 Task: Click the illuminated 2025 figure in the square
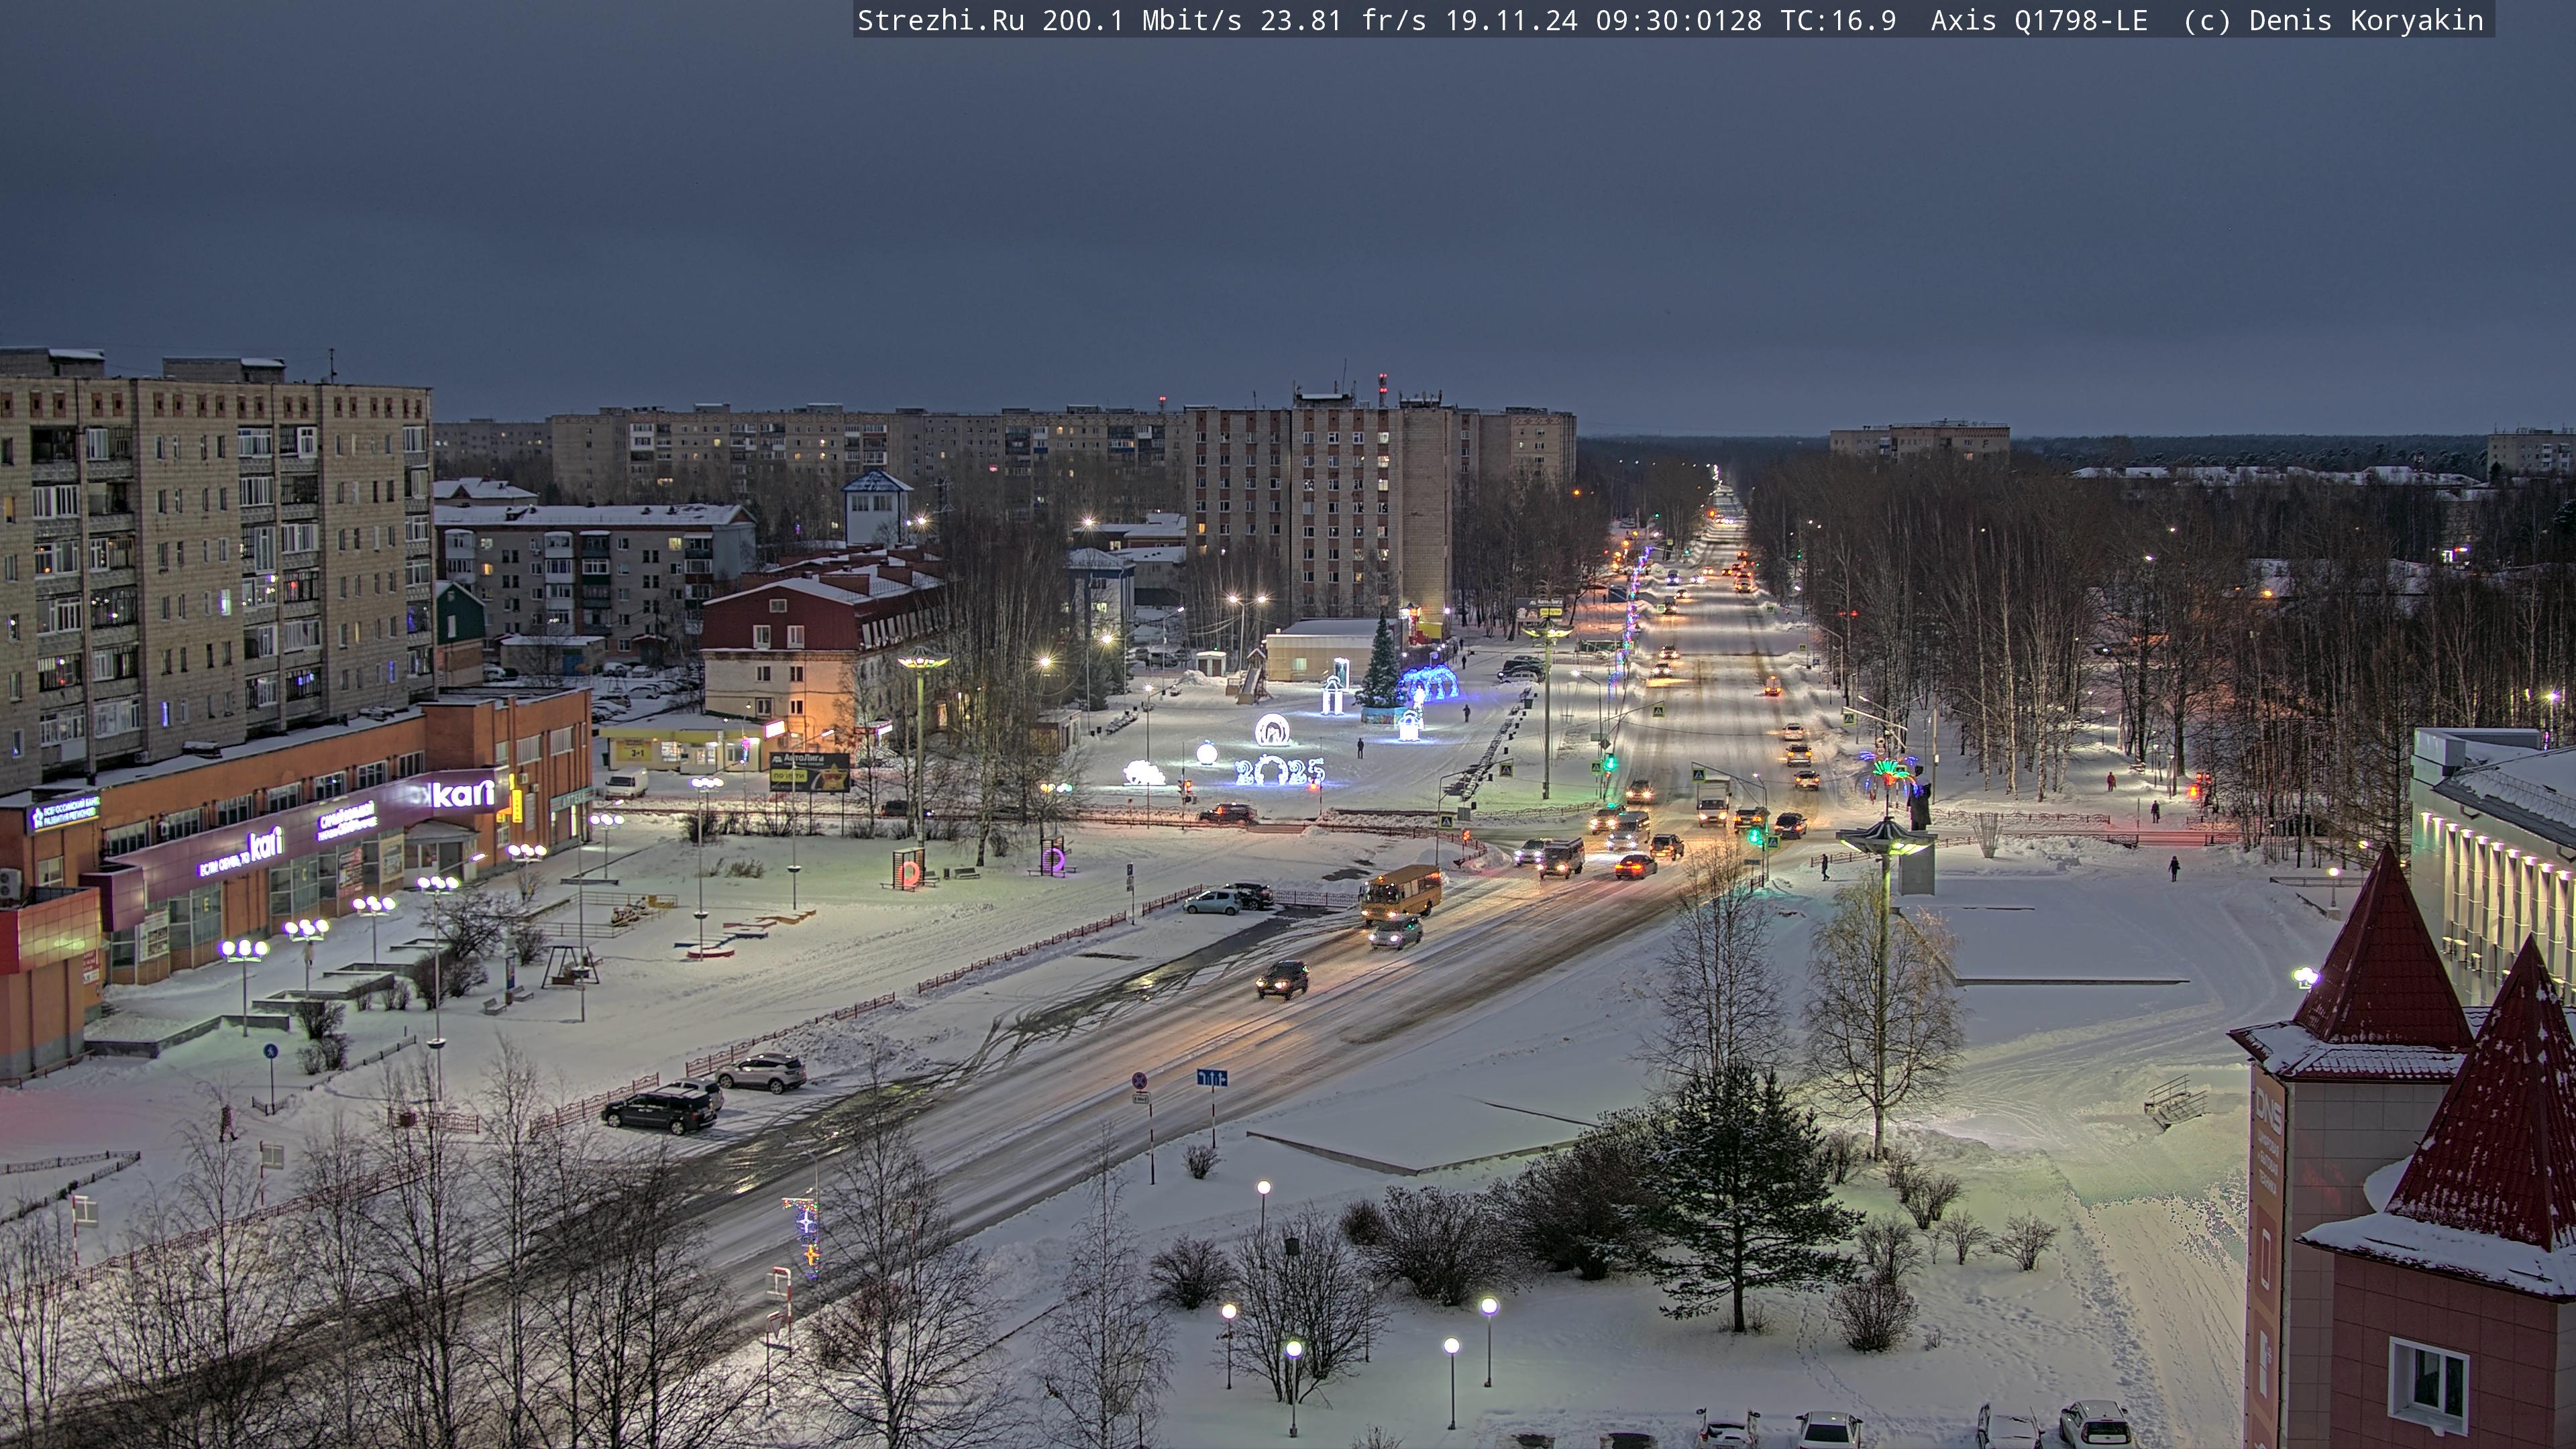point(1280,770)
